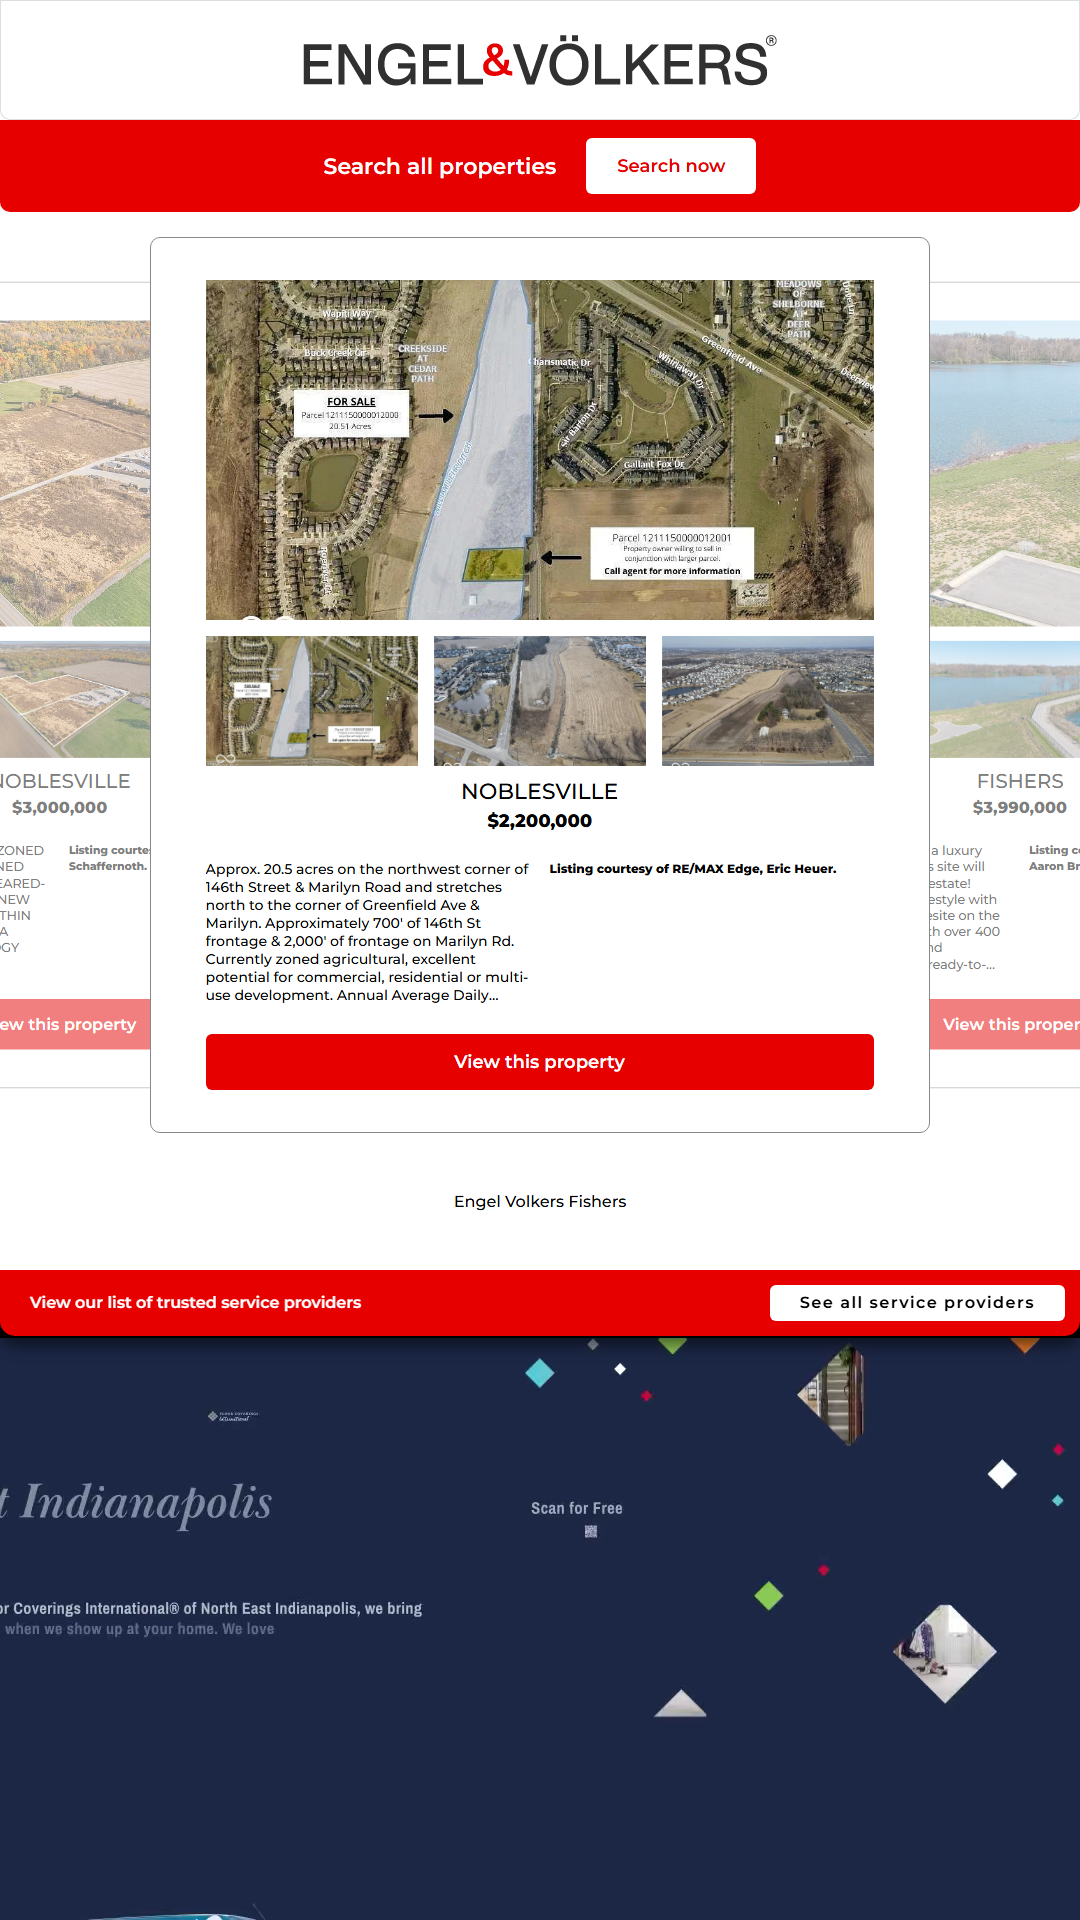Open the main aerial parcel map image
This screenshot has width=1080, height=1920.
[540, 450]
